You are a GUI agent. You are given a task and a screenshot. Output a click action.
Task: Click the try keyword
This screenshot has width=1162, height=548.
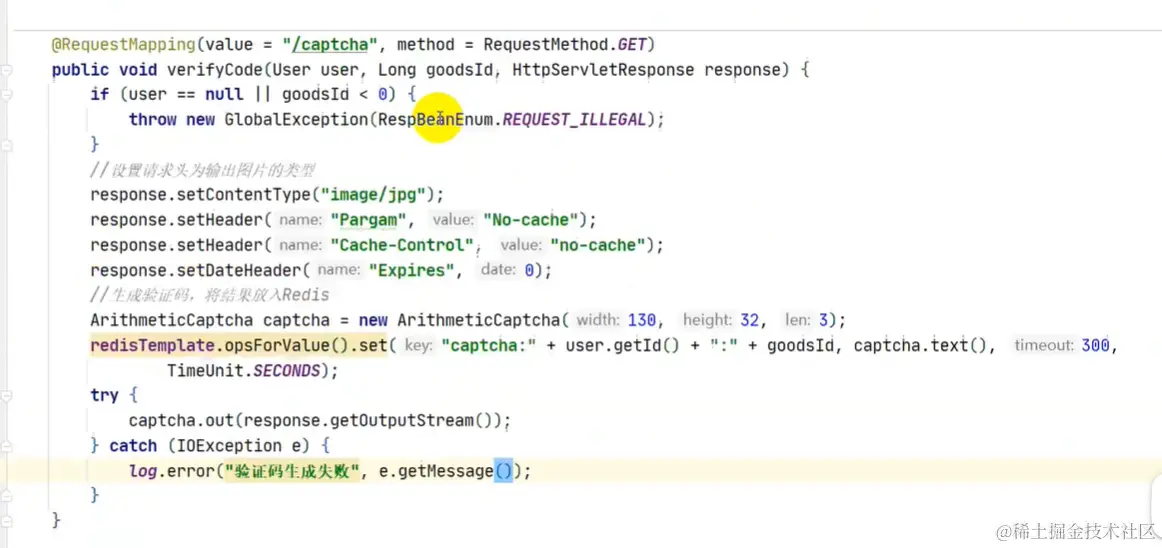click(x=104, y=395)
